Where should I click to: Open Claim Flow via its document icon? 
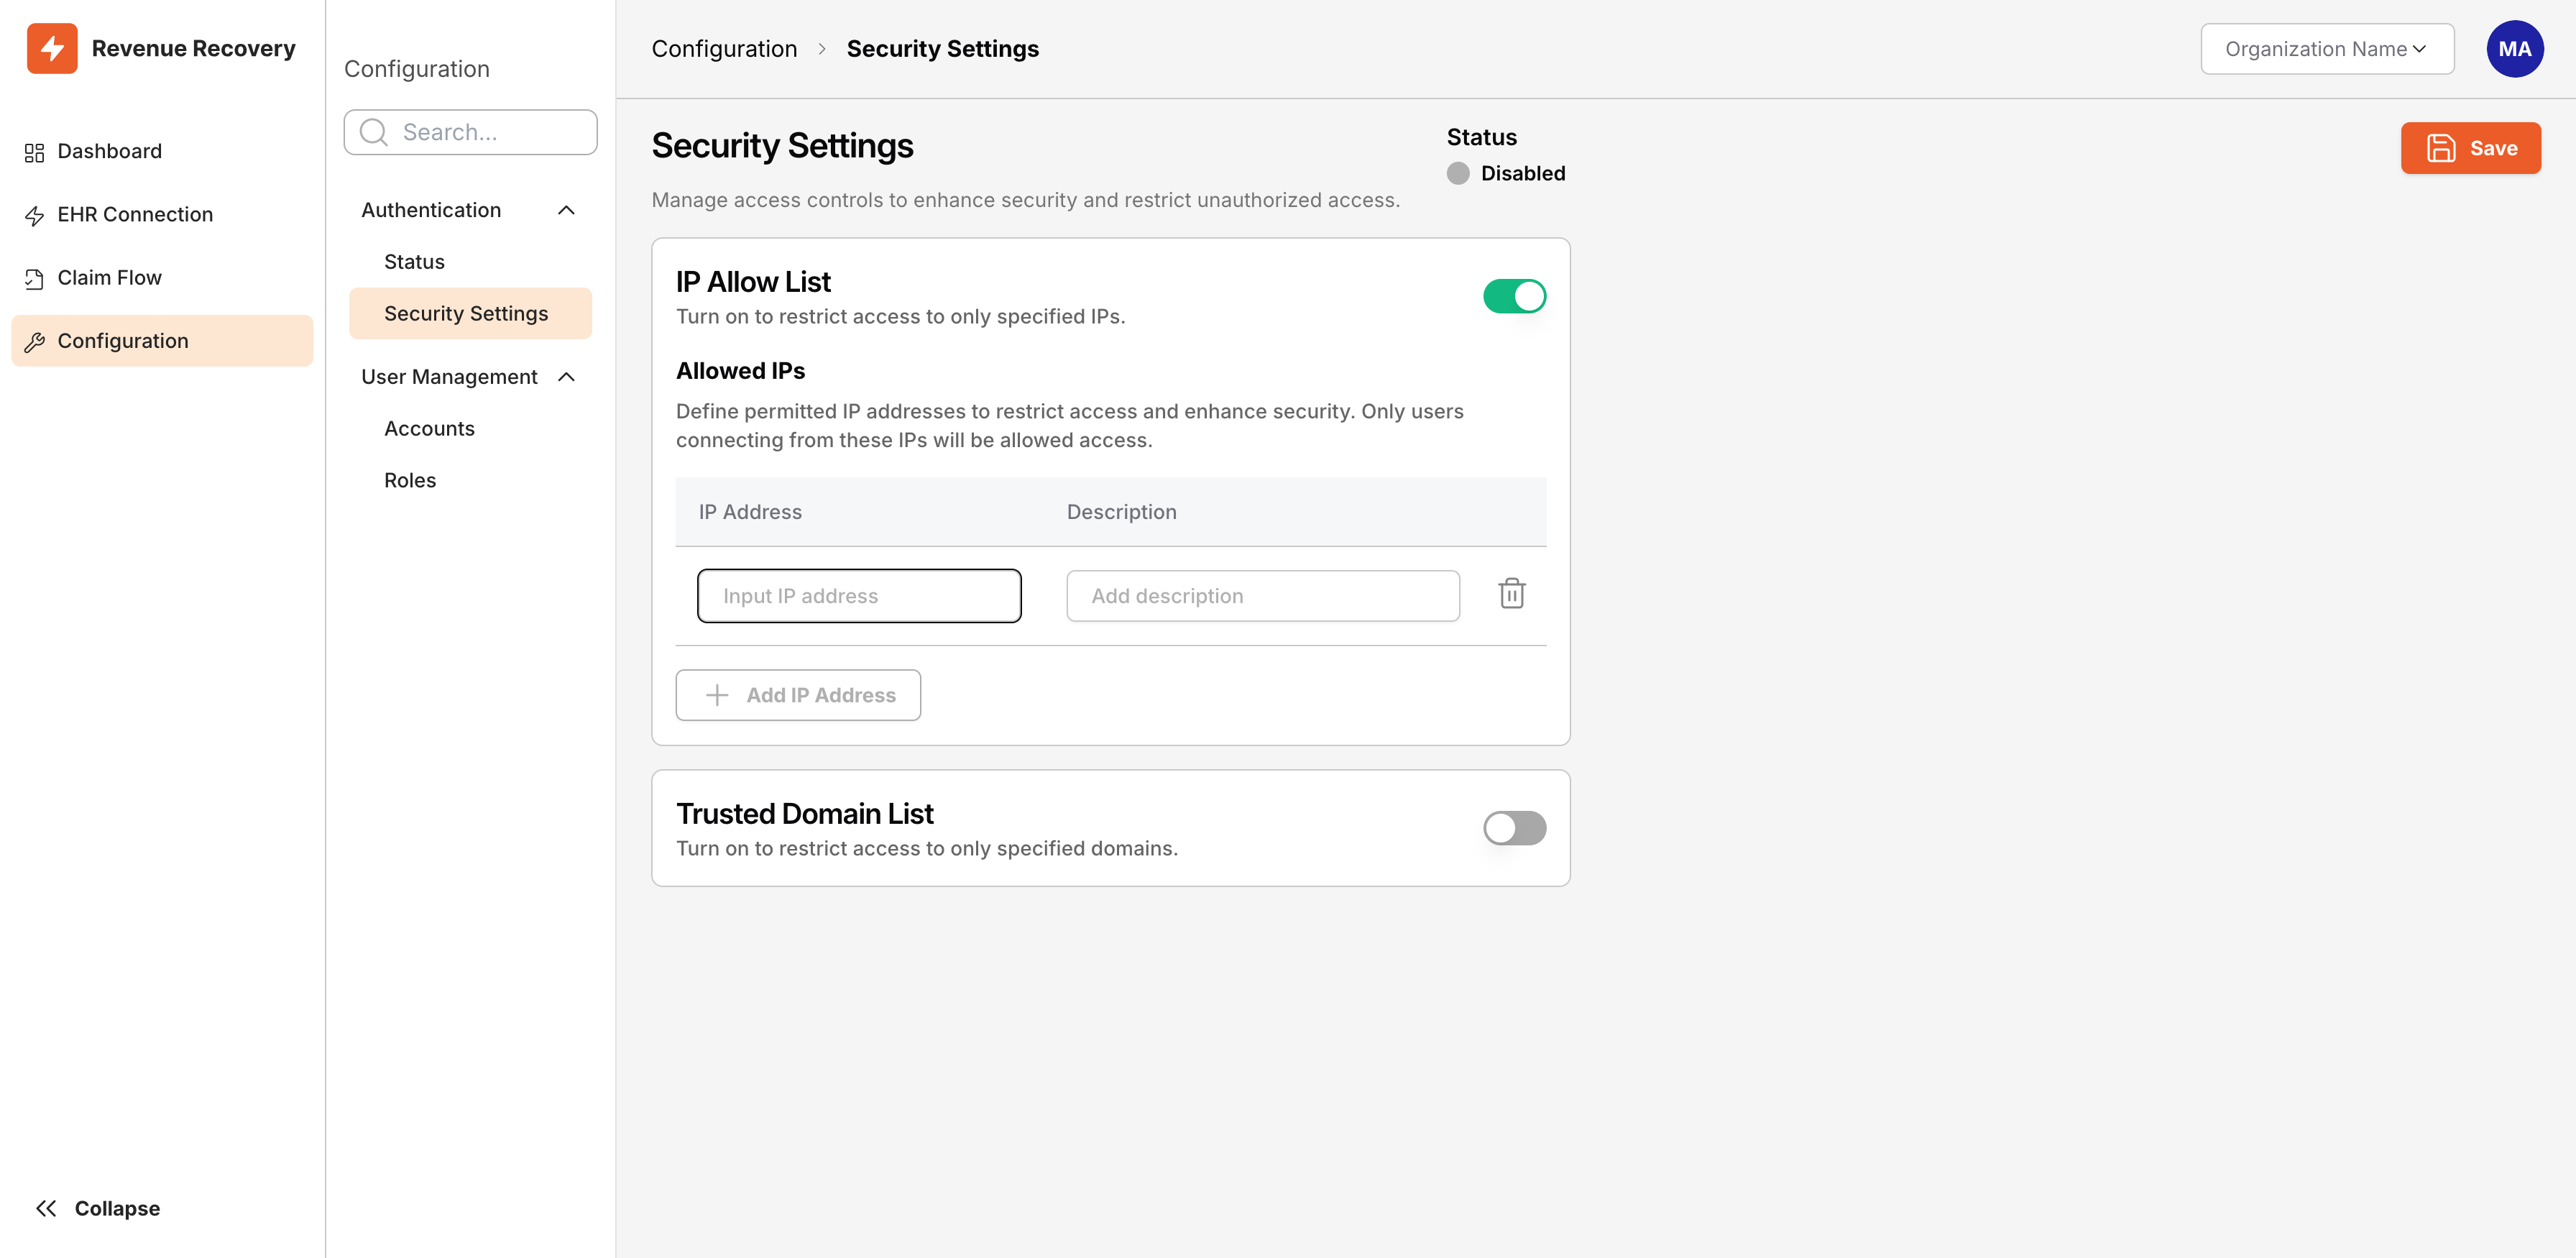point(33,277)
